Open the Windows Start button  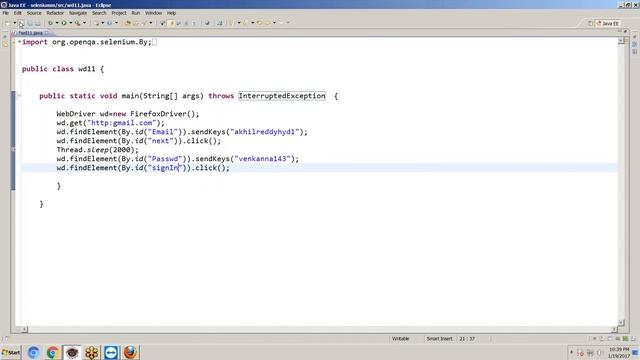click(x=11, y=352)
